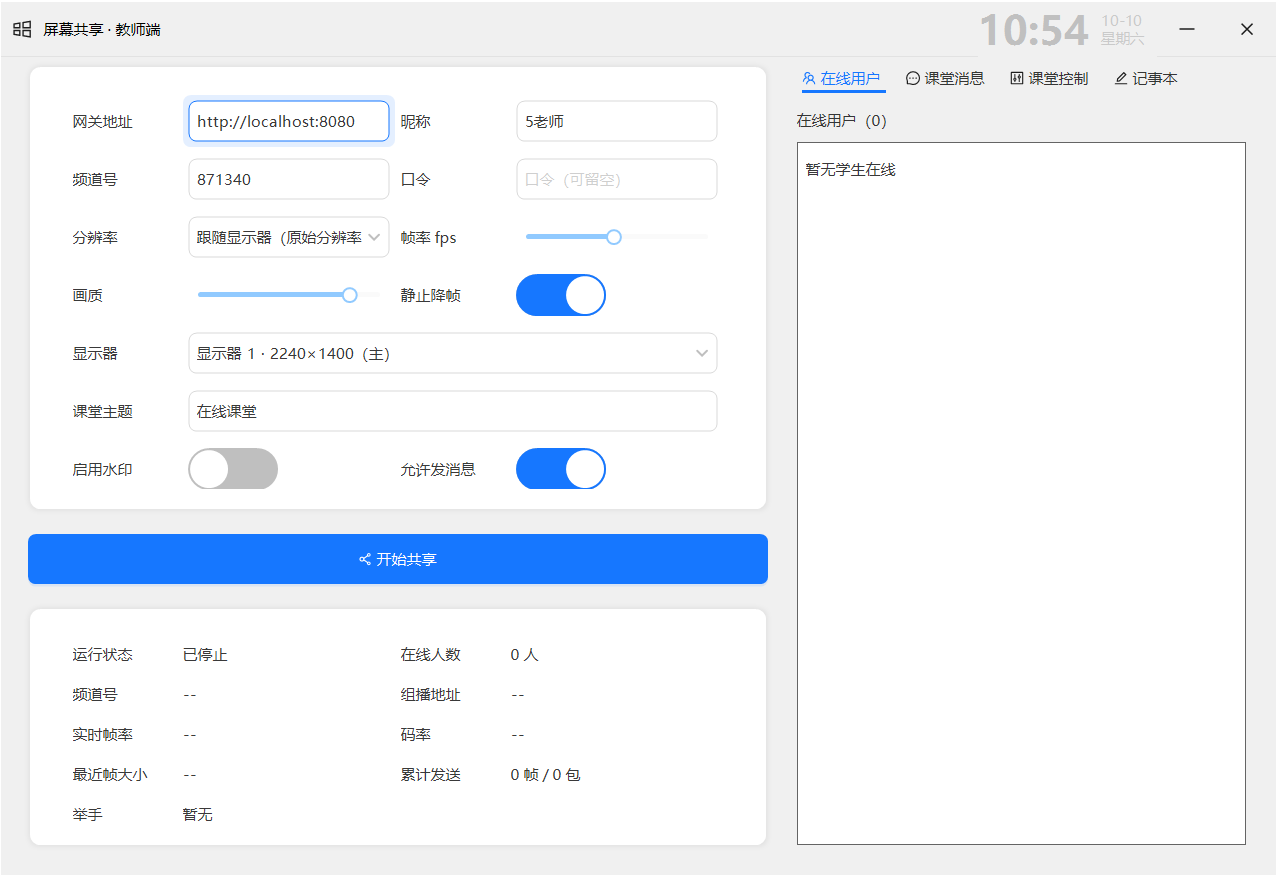
Task: Focus the 口令 password input field
Action: [x=617, y=179]
